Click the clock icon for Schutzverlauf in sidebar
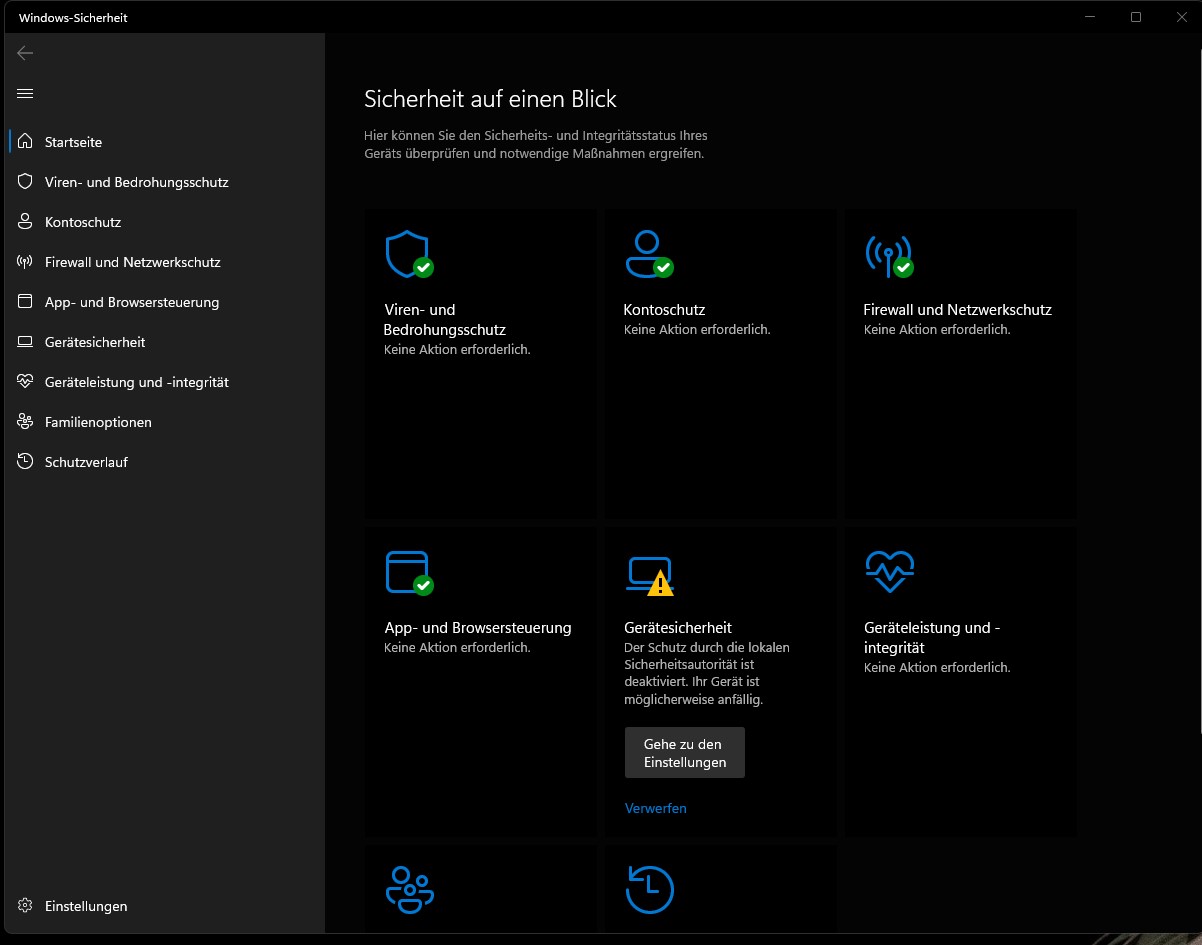The width and height of the screenshot is (1202, 945). click(x=25, y=462)
